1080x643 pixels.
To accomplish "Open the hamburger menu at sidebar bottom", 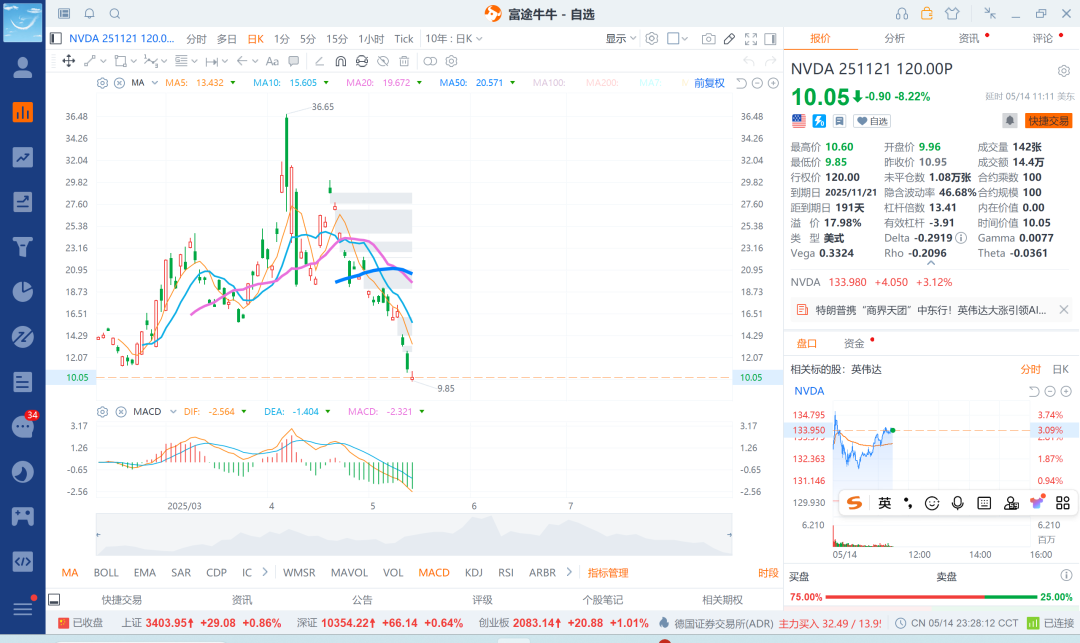I will click(x=23, y=609).
